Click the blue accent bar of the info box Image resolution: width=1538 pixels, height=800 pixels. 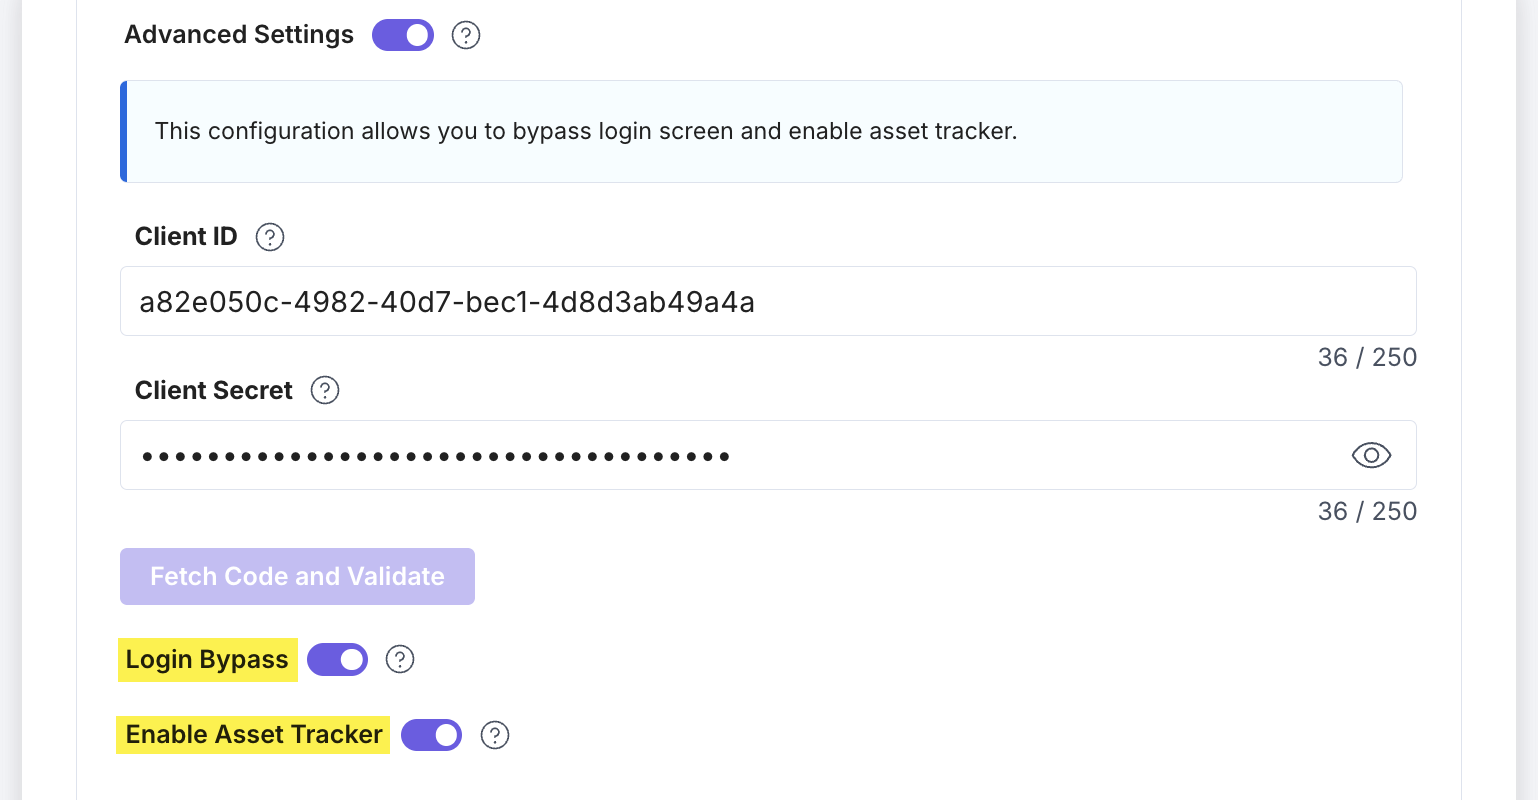point(123,131)
